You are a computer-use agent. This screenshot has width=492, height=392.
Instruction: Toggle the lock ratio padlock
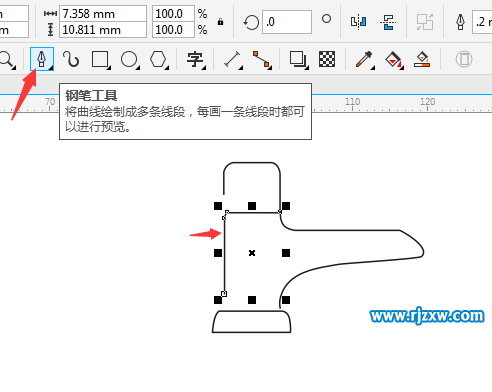pyautogui.click(x=220, y=22)
